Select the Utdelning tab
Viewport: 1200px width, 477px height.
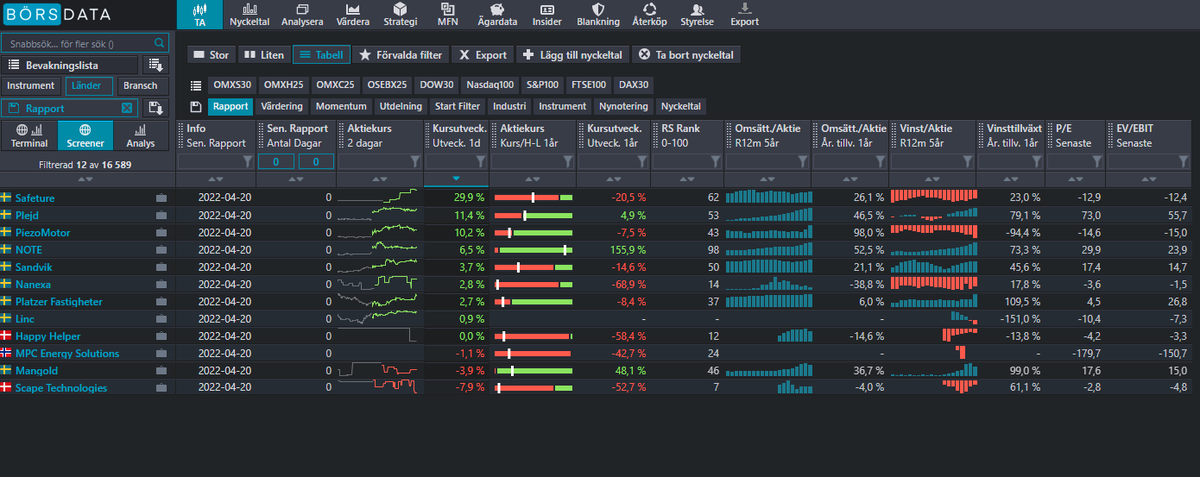point(401,106)
